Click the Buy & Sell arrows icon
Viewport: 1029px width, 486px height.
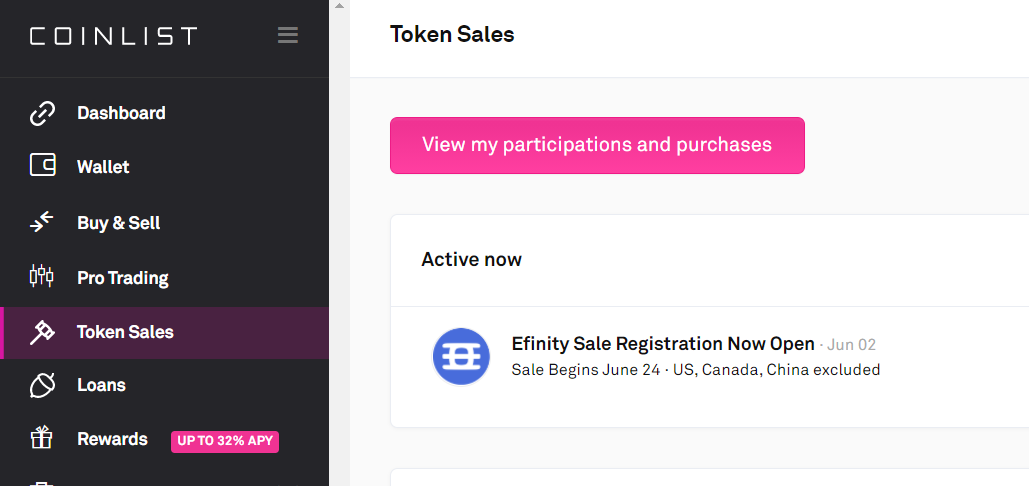[42, 223]
